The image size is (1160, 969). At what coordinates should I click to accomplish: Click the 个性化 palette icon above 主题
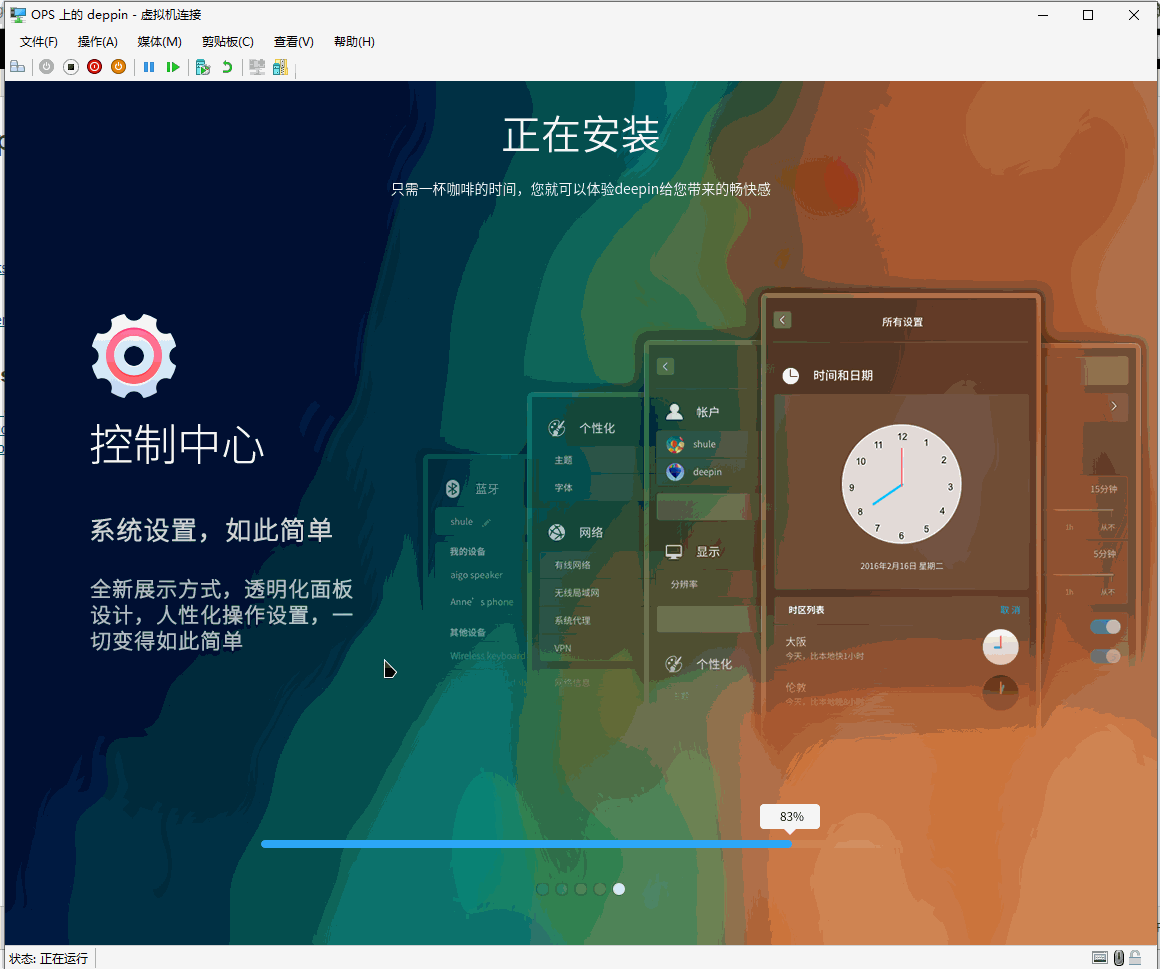pos(556,428)
